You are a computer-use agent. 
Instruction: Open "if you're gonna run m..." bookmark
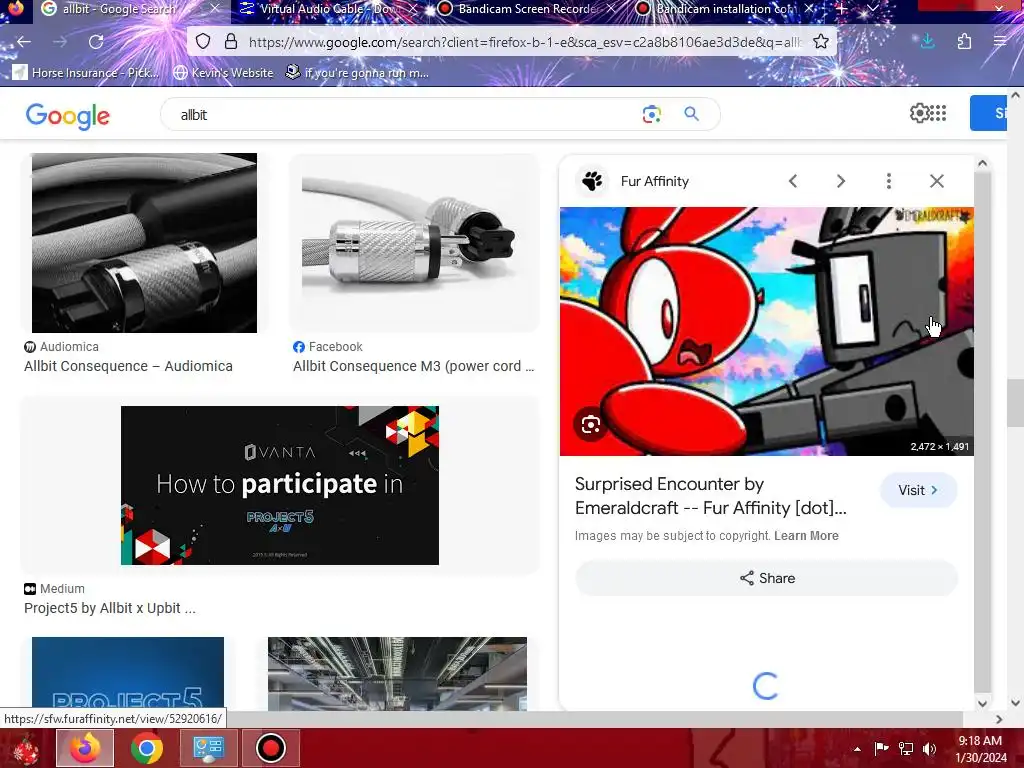point(358,72)
